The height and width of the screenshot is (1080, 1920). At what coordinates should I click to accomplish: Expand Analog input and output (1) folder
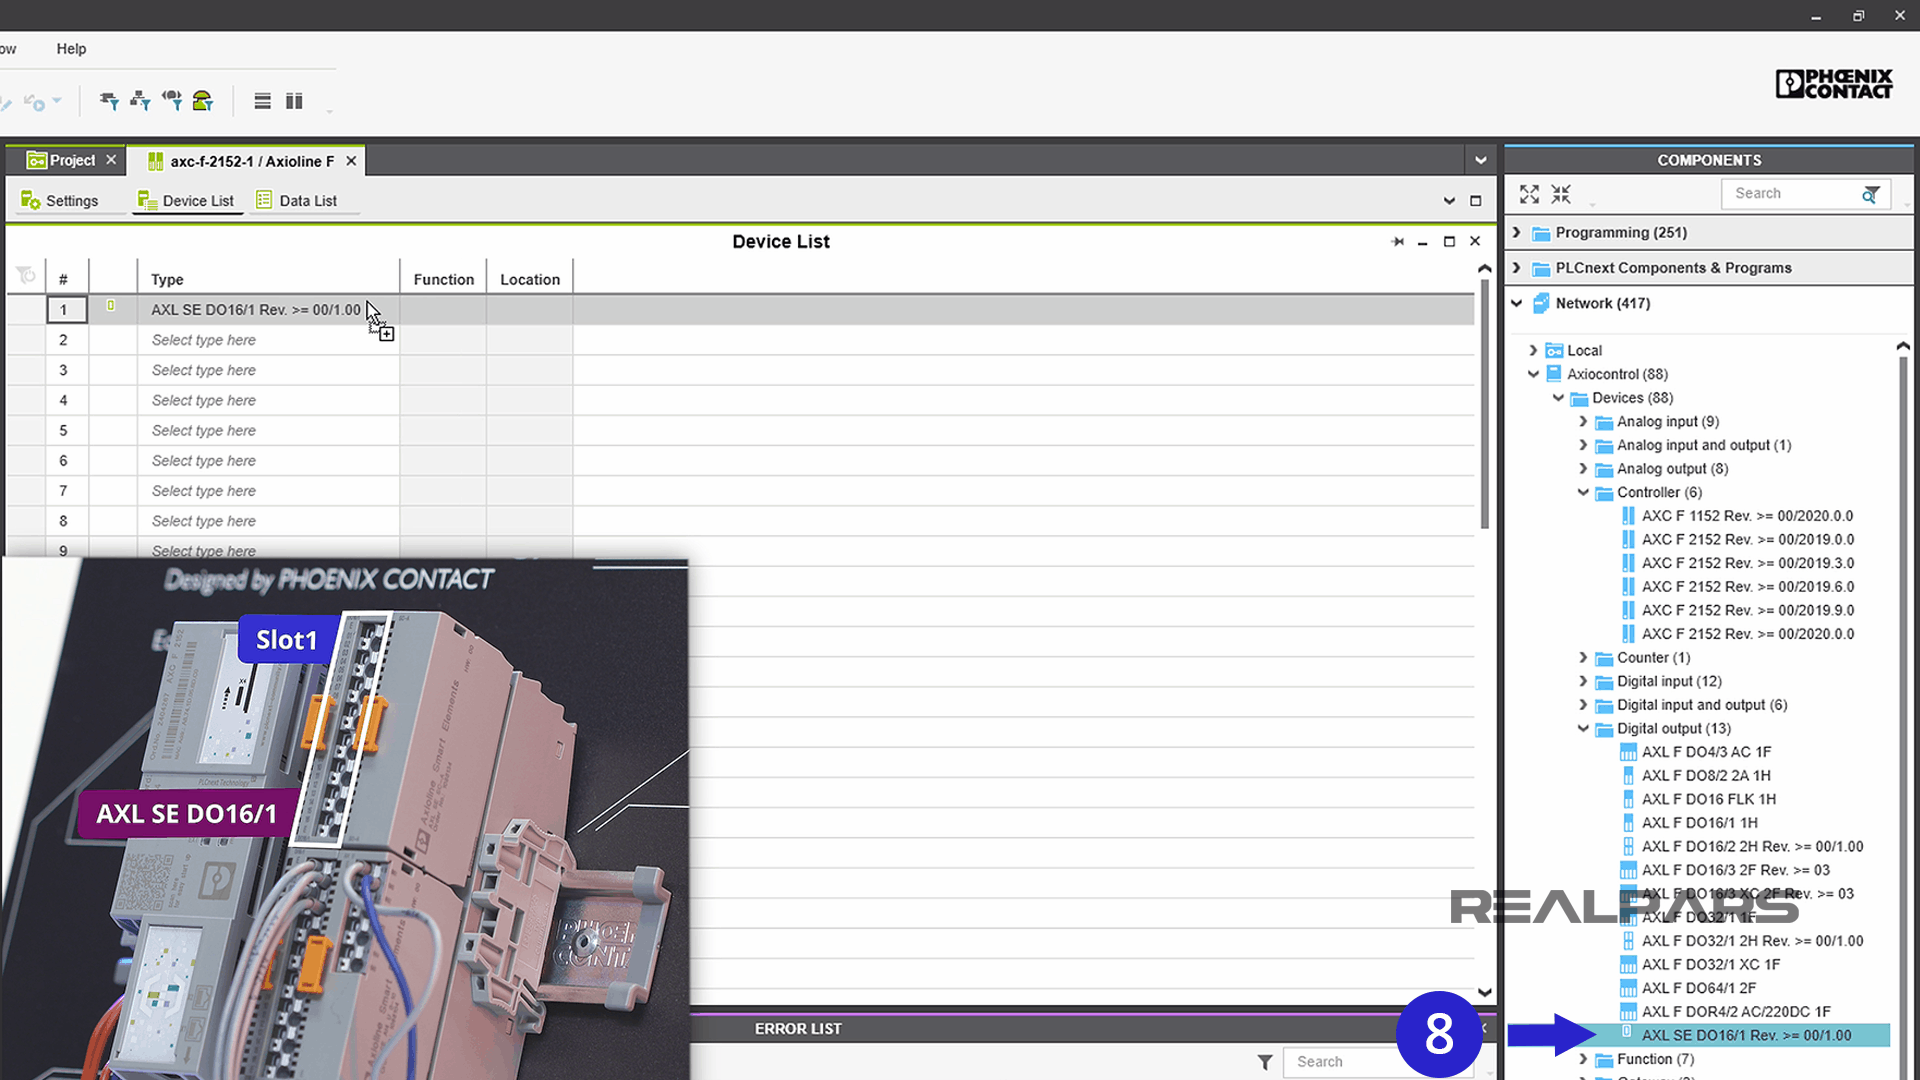pos(1583,445)
